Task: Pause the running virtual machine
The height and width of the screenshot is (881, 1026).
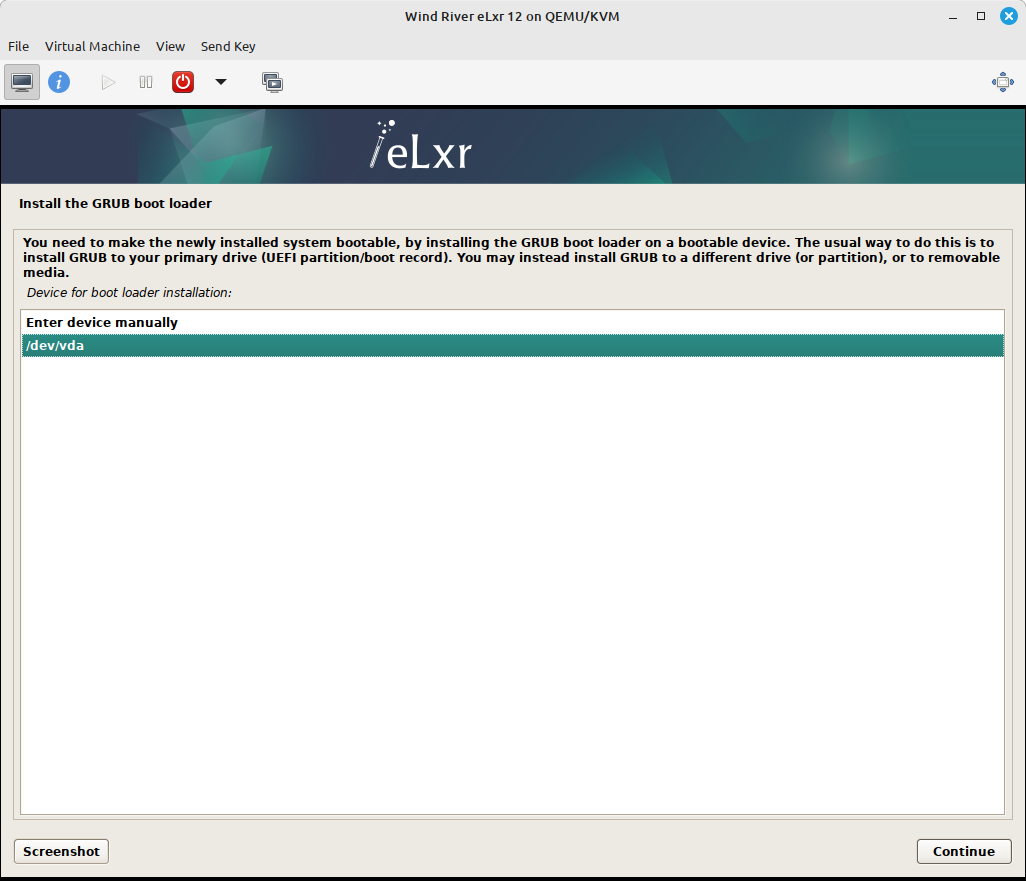Action: (x=145, y=81)
